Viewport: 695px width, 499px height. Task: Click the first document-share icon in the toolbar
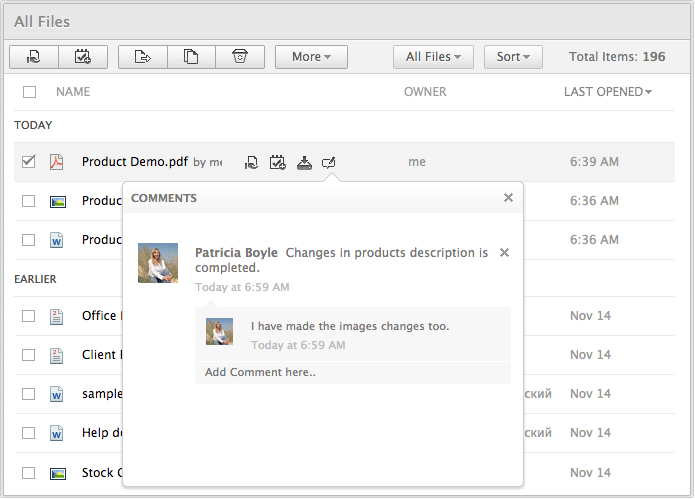click(x=33, y=57)
